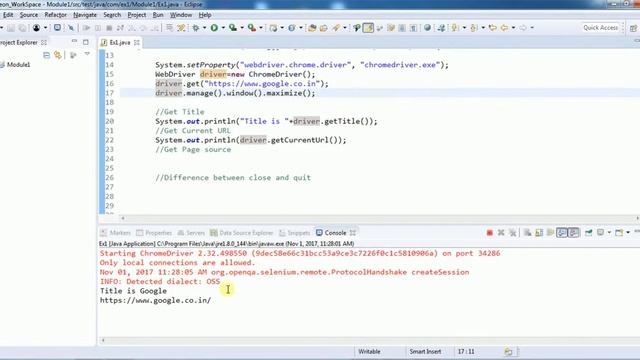Toggle Show Console When Standard Error Changes
This screenshot has height=360, width=640.
tap(573, 233)
